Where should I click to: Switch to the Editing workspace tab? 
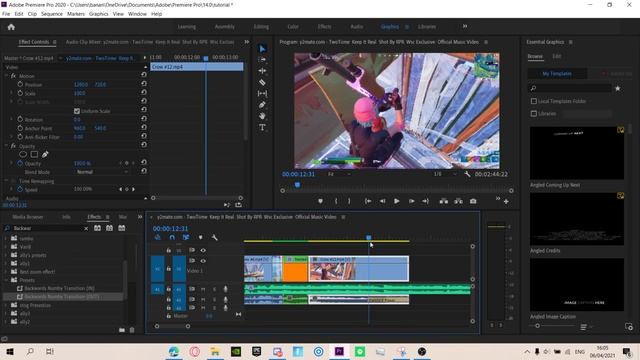tap(261, 27)
